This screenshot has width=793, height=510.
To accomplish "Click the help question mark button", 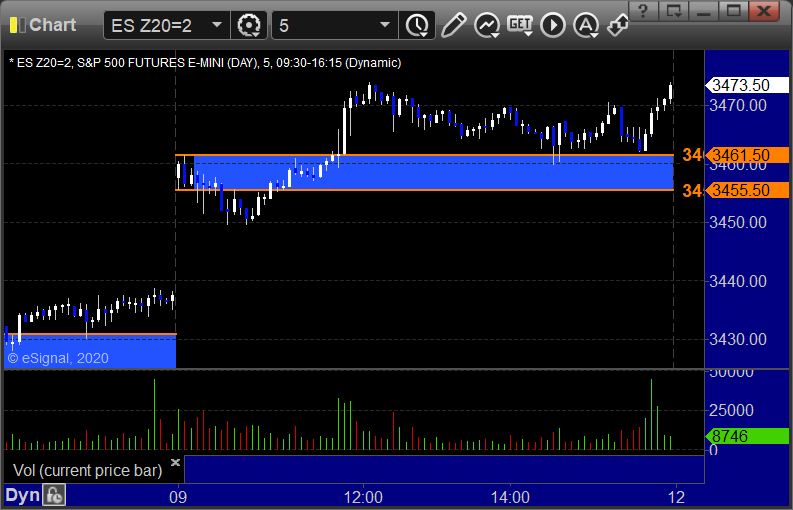I will (643, 10).
